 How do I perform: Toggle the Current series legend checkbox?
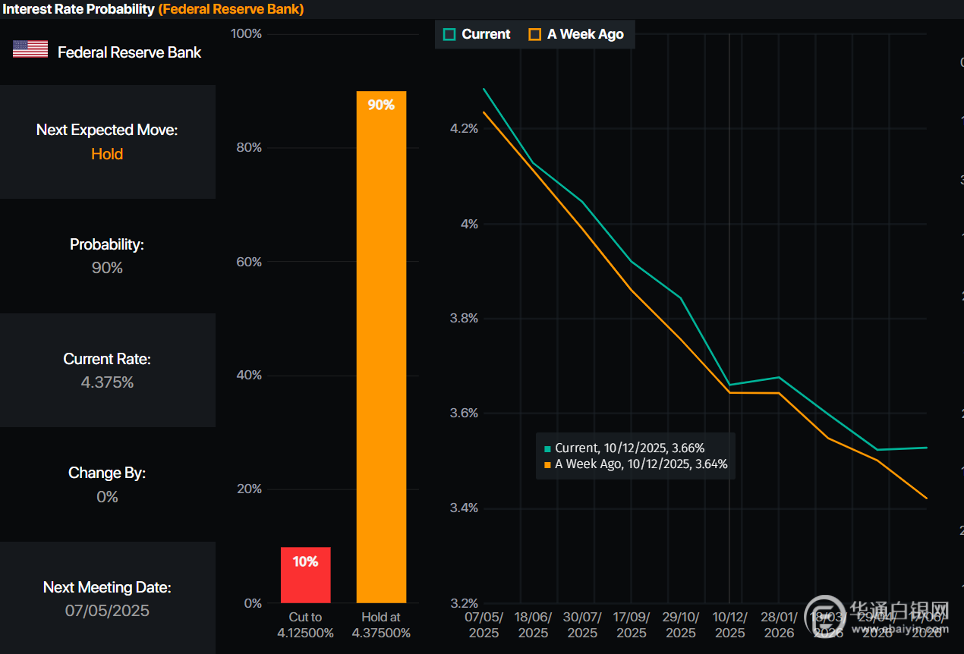[x=449, y=34]
